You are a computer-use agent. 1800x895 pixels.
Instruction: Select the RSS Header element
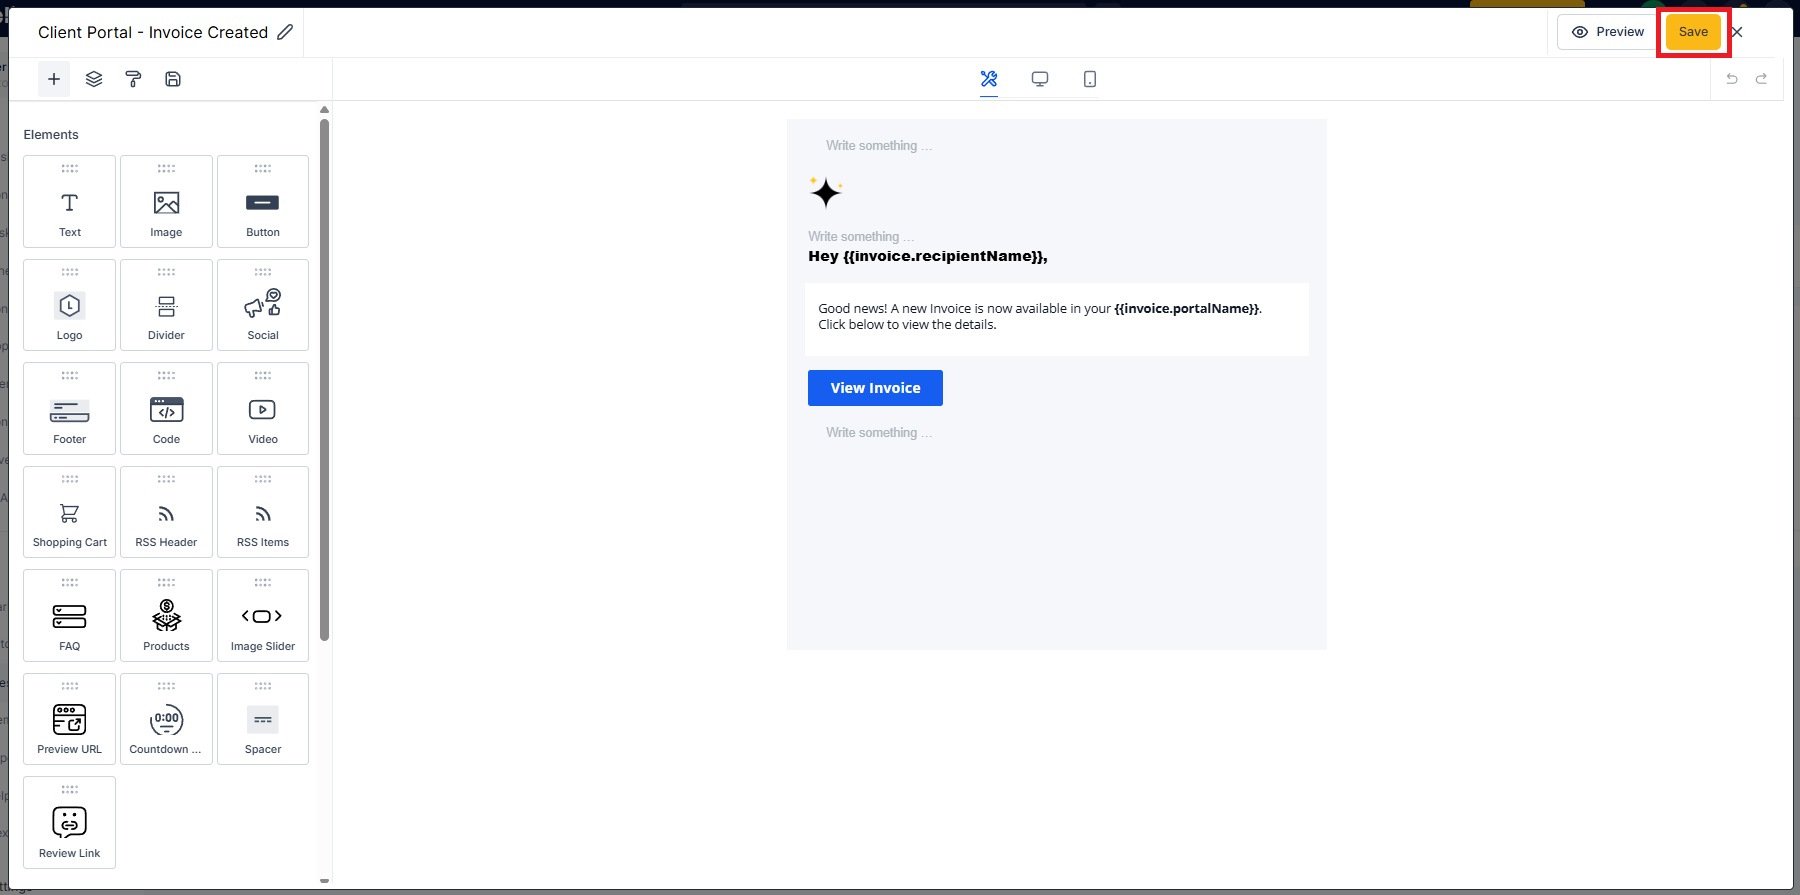pyautogui.click(x=166, y=512)
